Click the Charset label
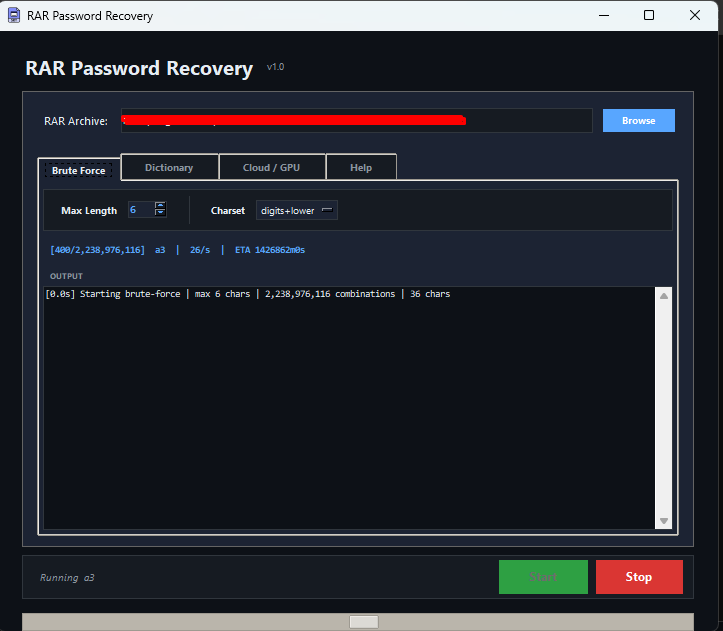 (x=228, y=210)
